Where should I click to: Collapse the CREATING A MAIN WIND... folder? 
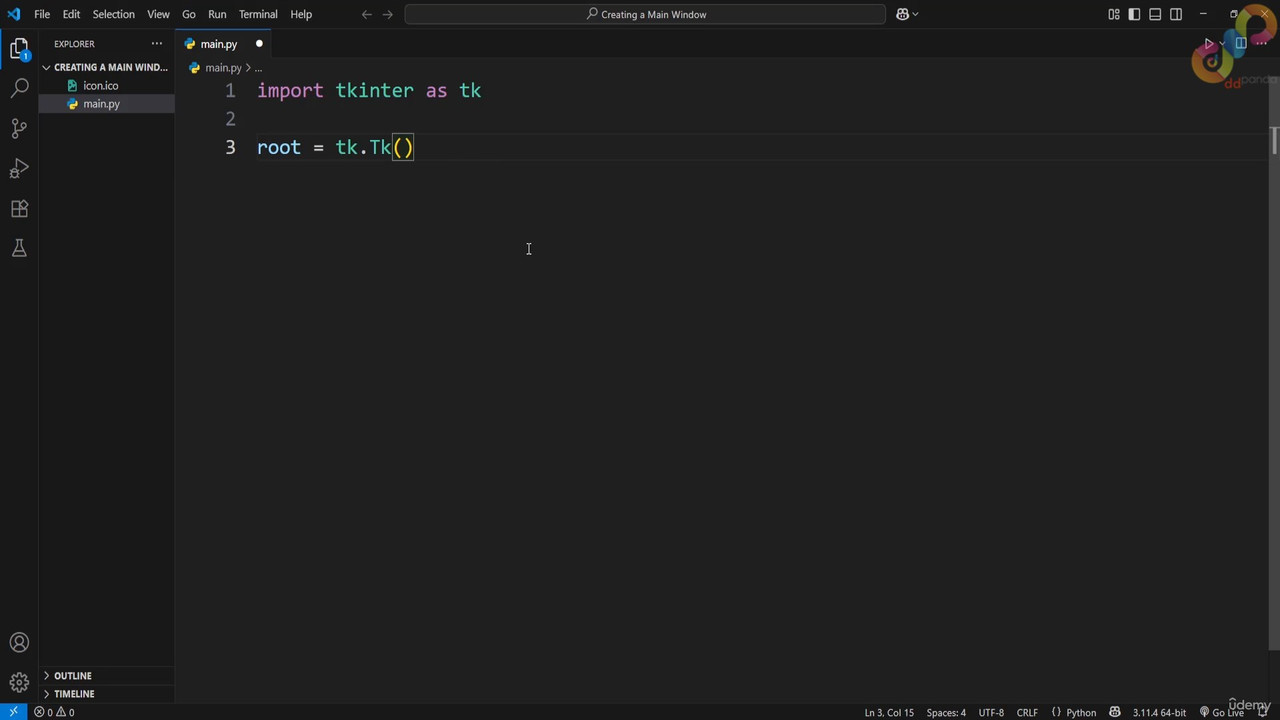106,67
